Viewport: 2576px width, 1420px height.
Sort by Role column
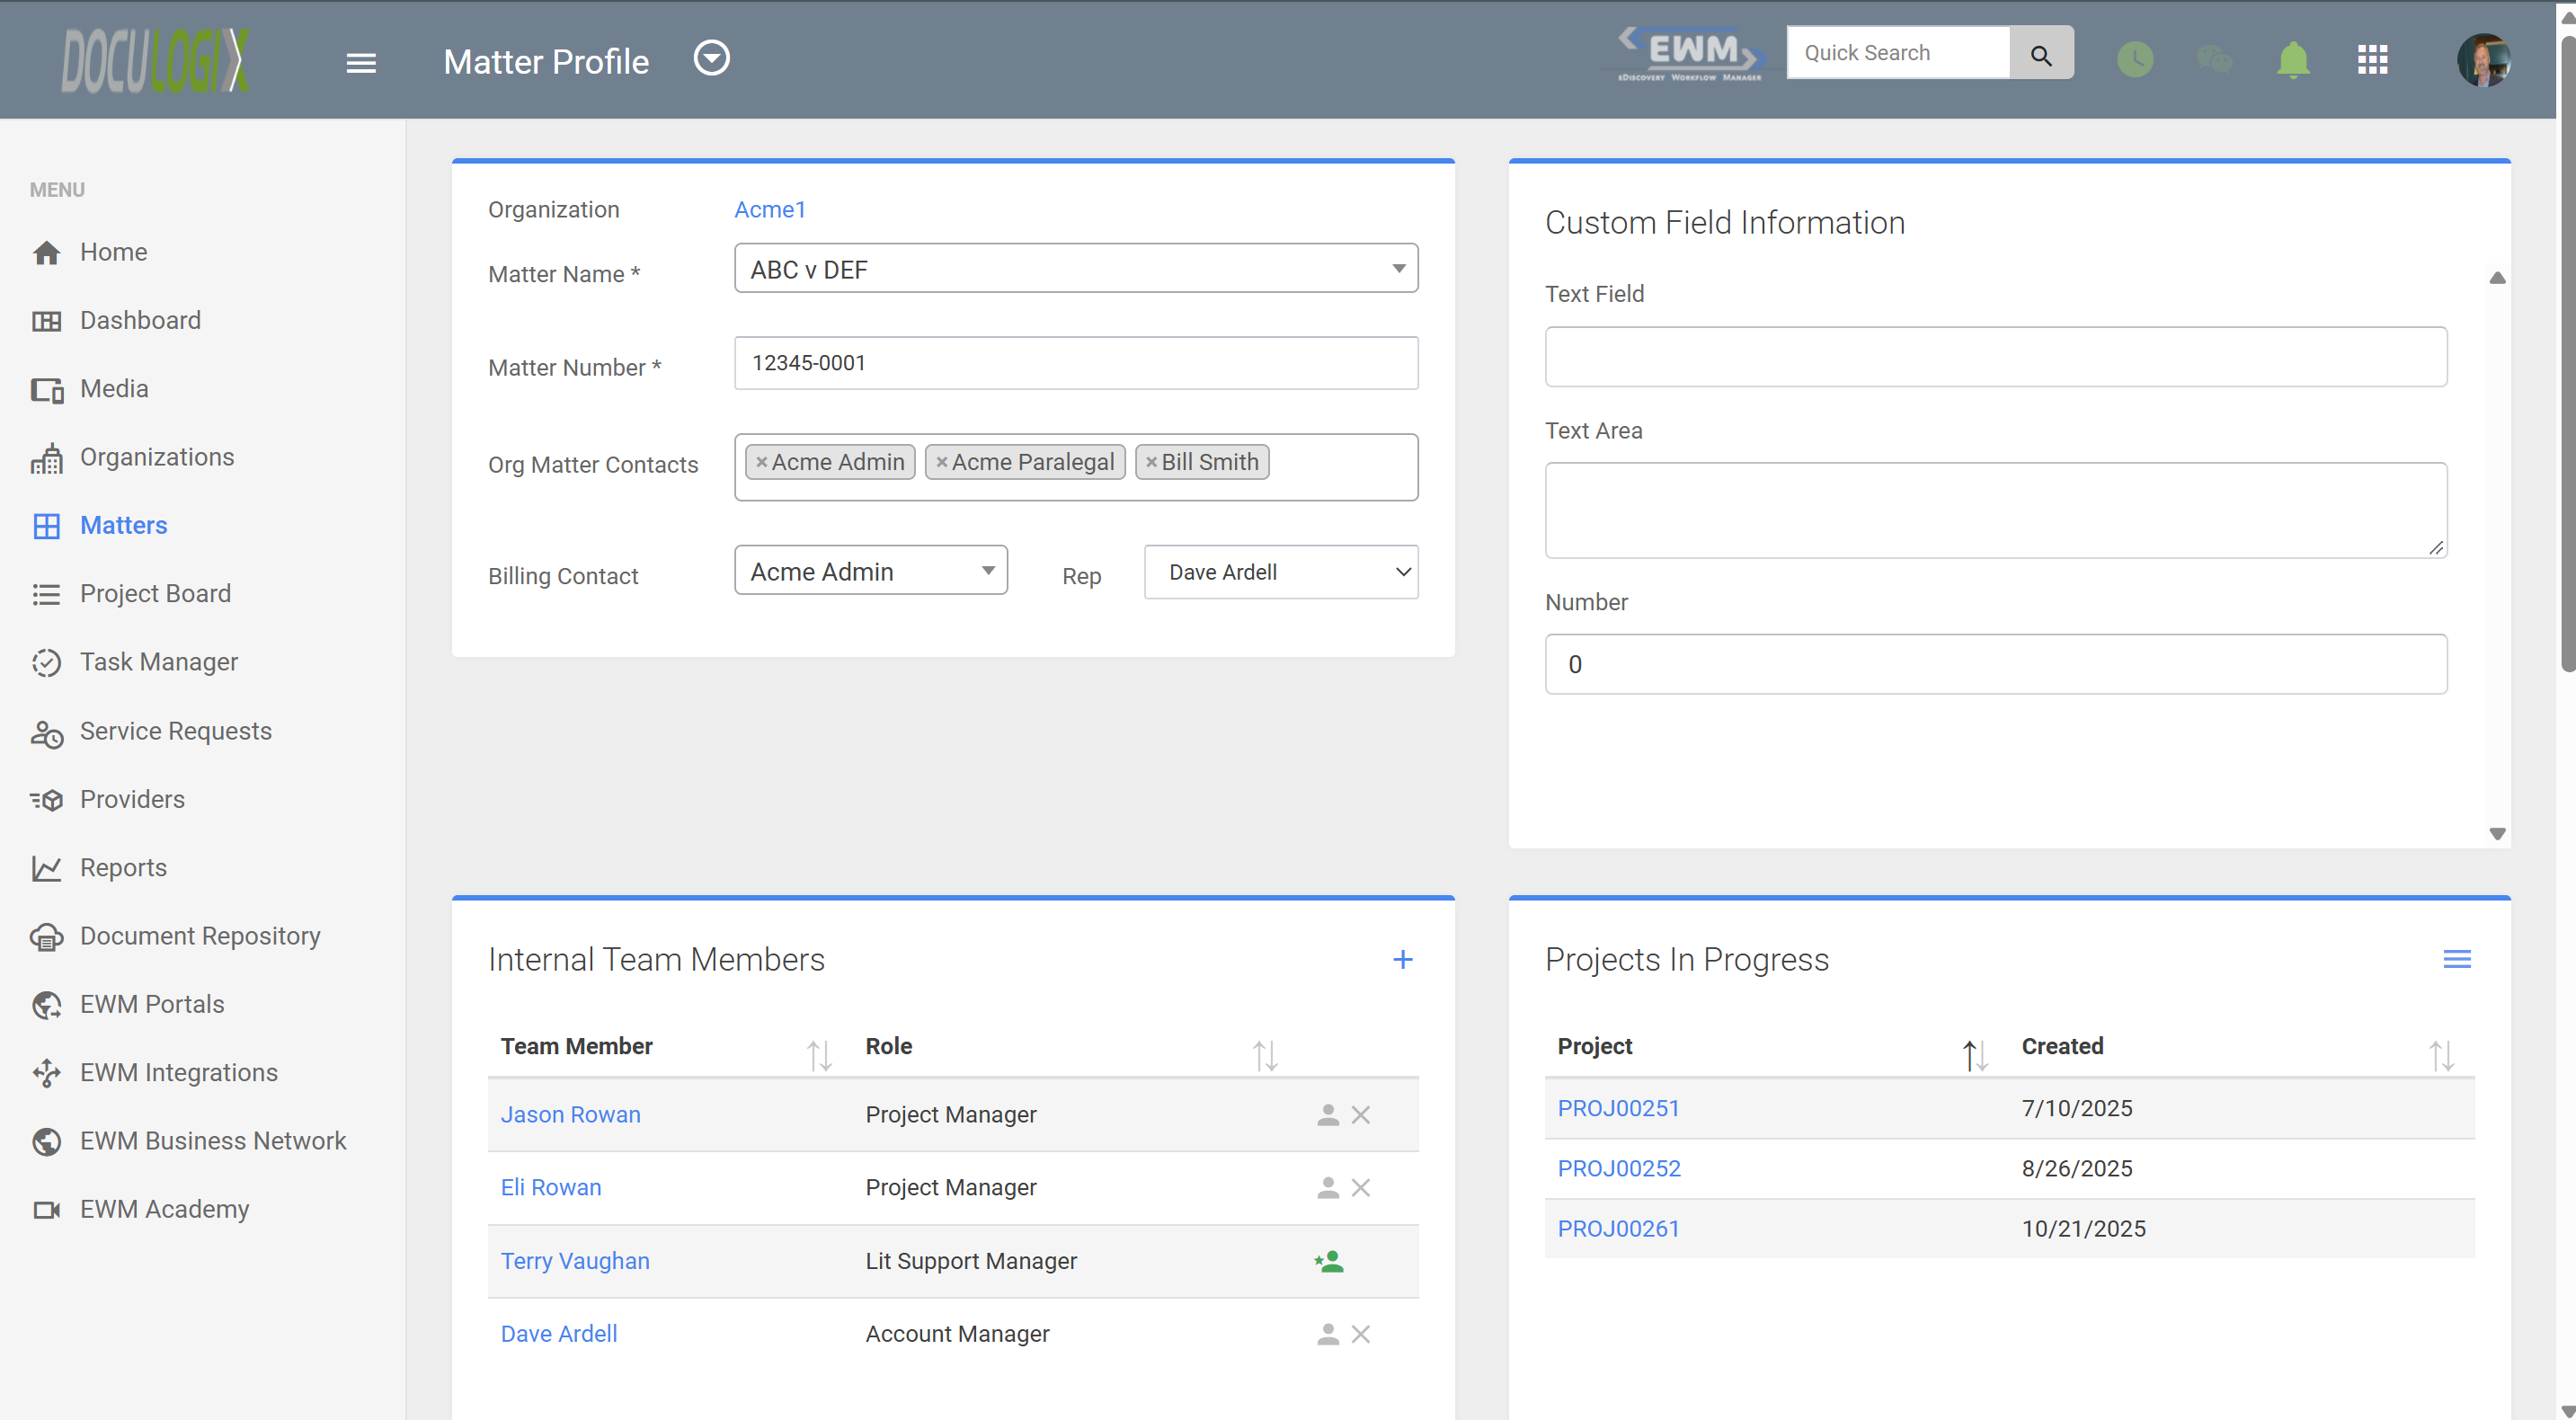[1265, 1055]
